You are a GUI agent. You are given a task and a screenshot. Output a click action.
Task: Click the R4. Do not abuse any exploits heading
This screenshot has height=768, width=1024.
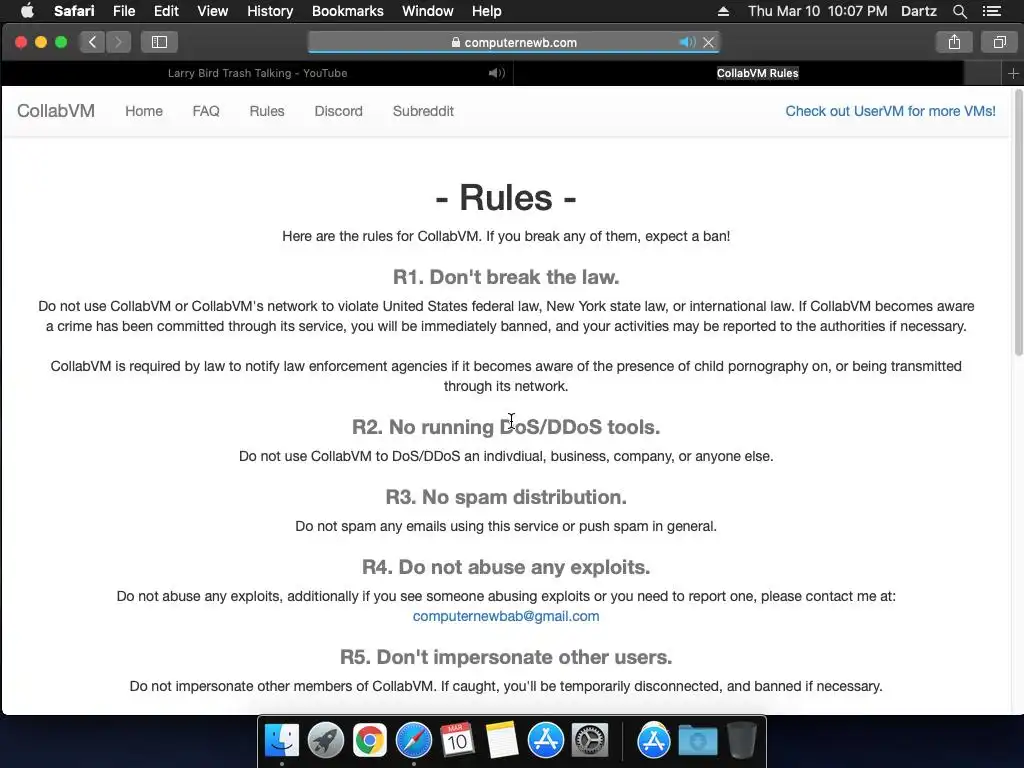coord(505,567)
